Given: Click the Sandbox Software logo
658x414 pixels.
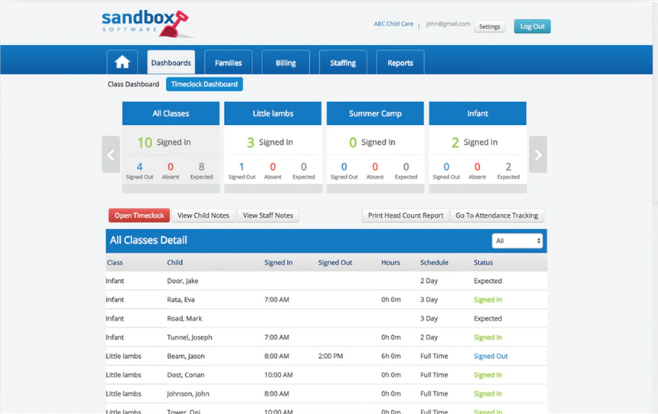Looking at the screenshot, I should pos(144,22).
